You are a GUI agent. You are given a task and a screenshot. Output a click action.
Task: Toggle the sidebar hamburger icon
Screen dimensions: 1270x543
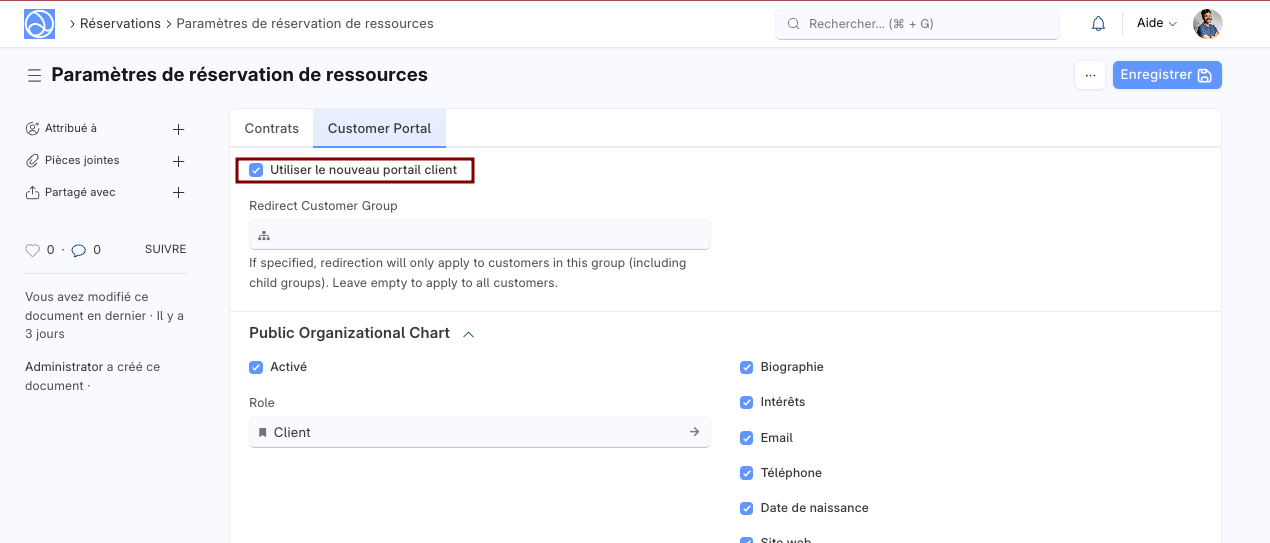pyautogui.click(x=34, y=75)
